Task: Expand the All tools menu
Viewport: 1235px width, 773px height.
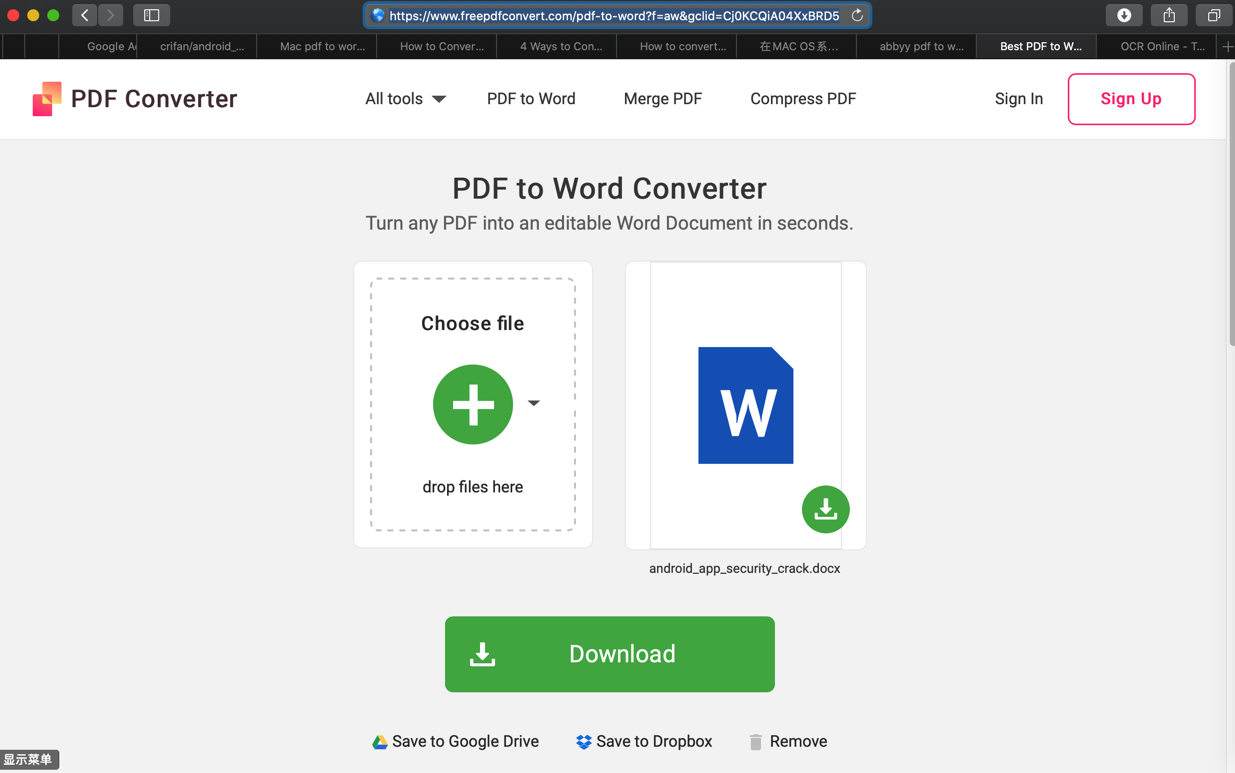Action: 405,99
